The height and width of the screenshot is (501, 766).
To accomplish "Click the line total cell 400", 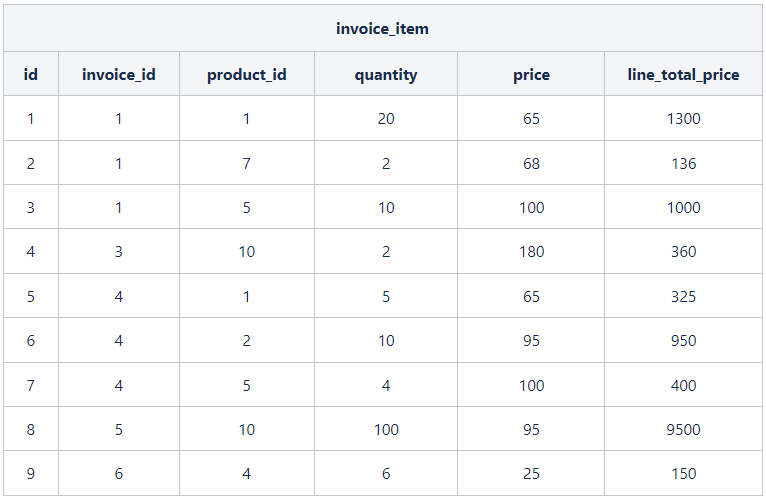I will tap(683, 386).
